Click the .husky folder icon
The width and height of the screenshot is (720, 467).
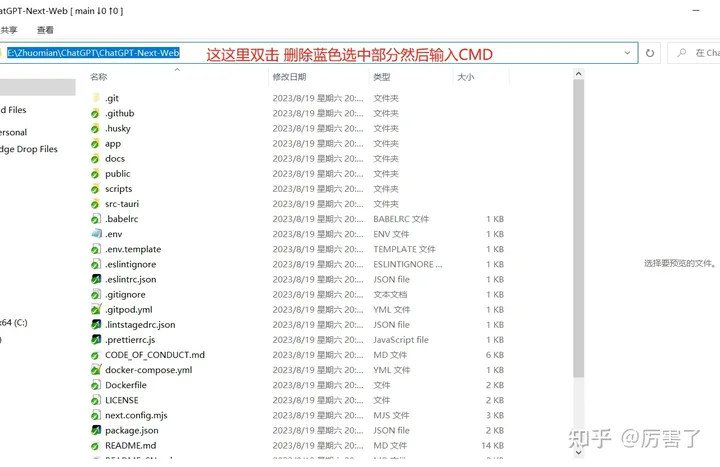click(x=96, y=128)
